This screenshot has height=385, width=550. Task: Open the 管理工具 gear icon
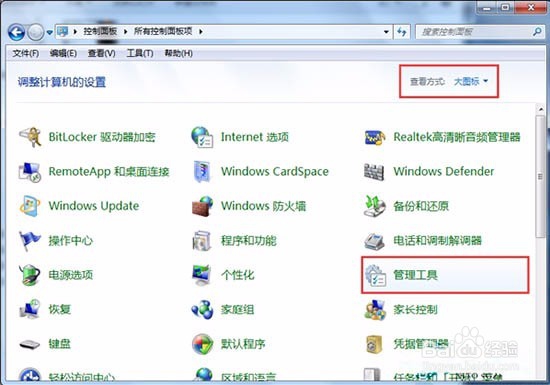click(x=375, y=275)
